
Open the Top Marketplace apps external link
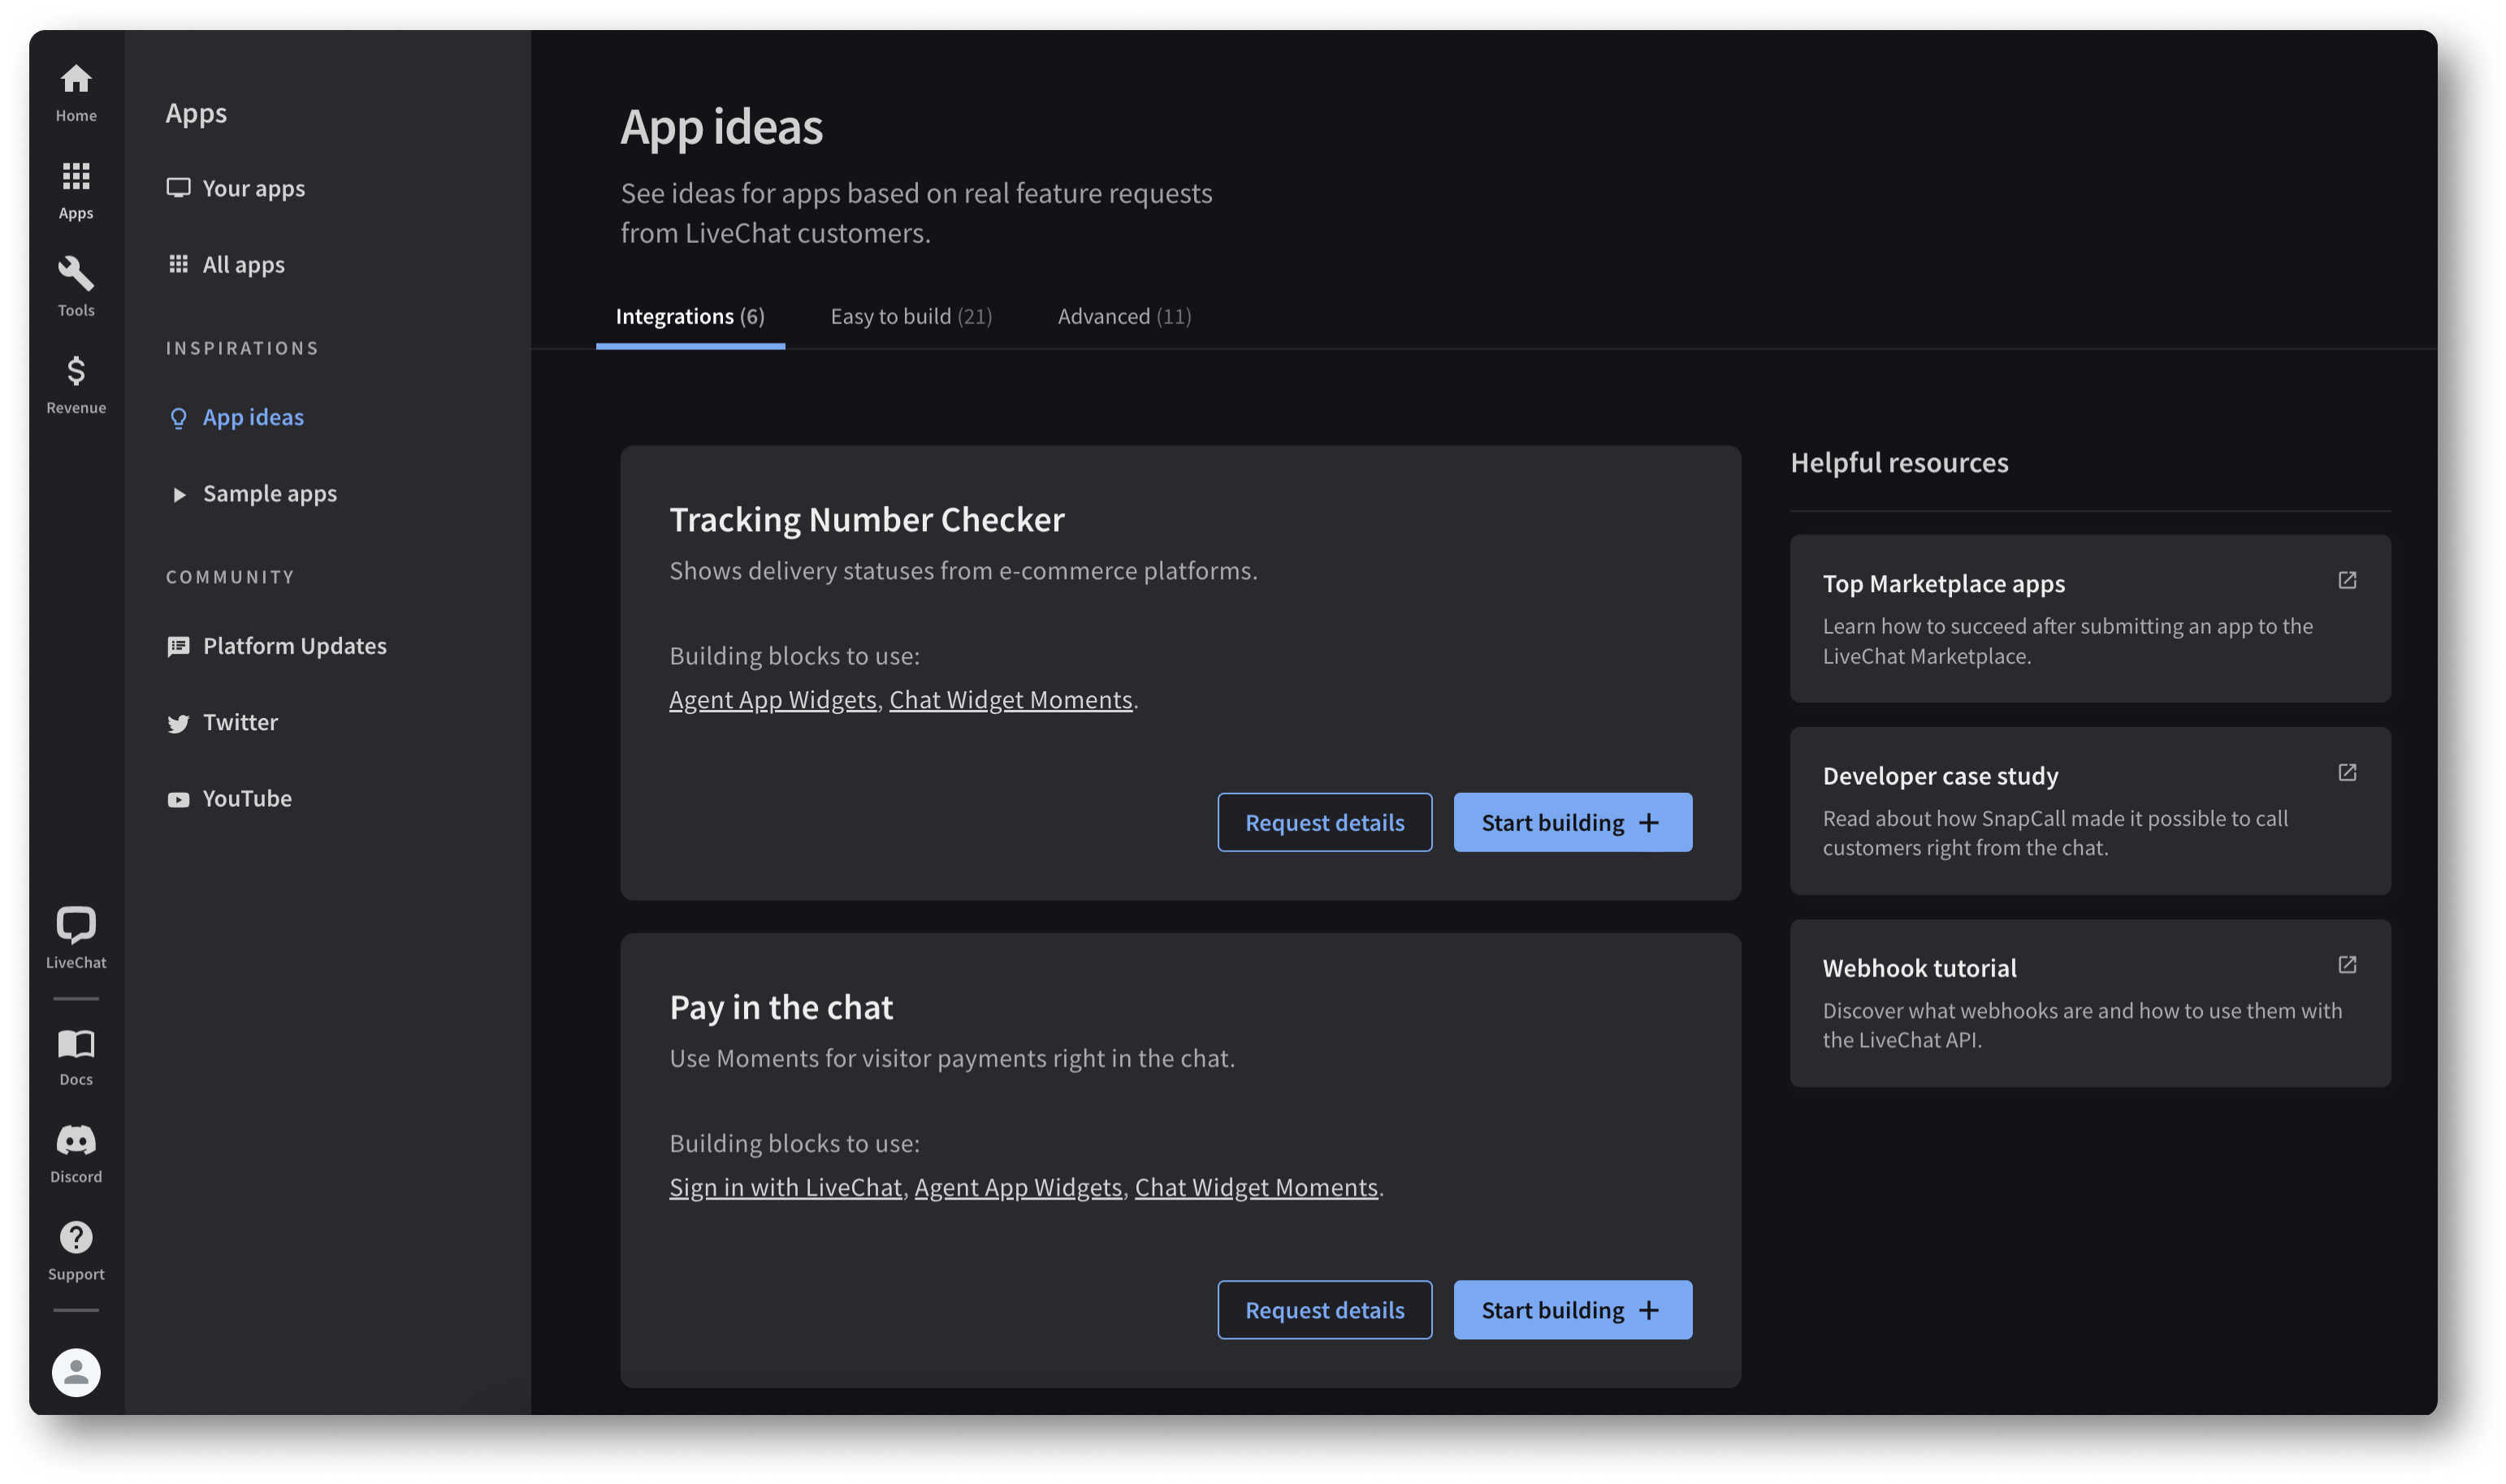pyautogui.click(x=2347, y=580)
